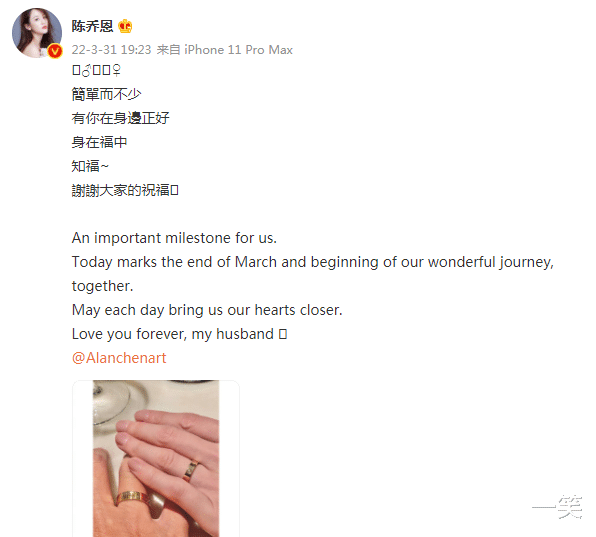
Task: Click the gold crown membership icon
Action: click(x=125, y=26)
